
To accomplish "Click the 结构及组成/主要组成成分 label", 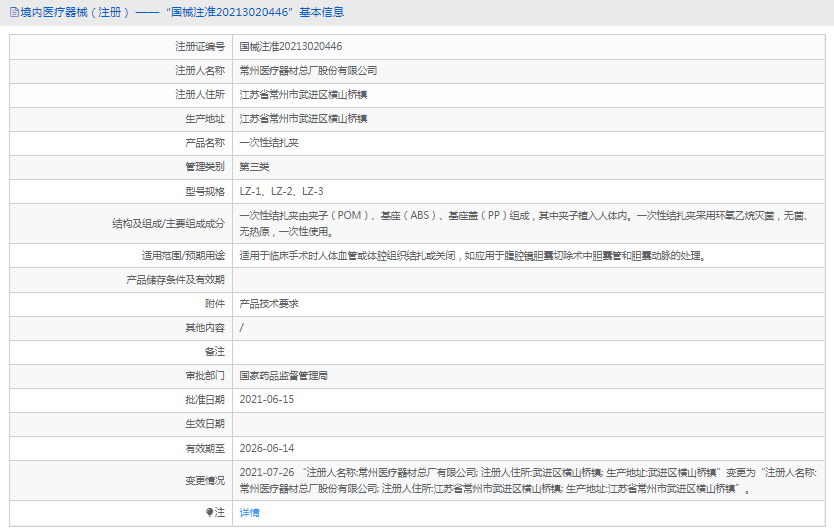I will [168, 223].
